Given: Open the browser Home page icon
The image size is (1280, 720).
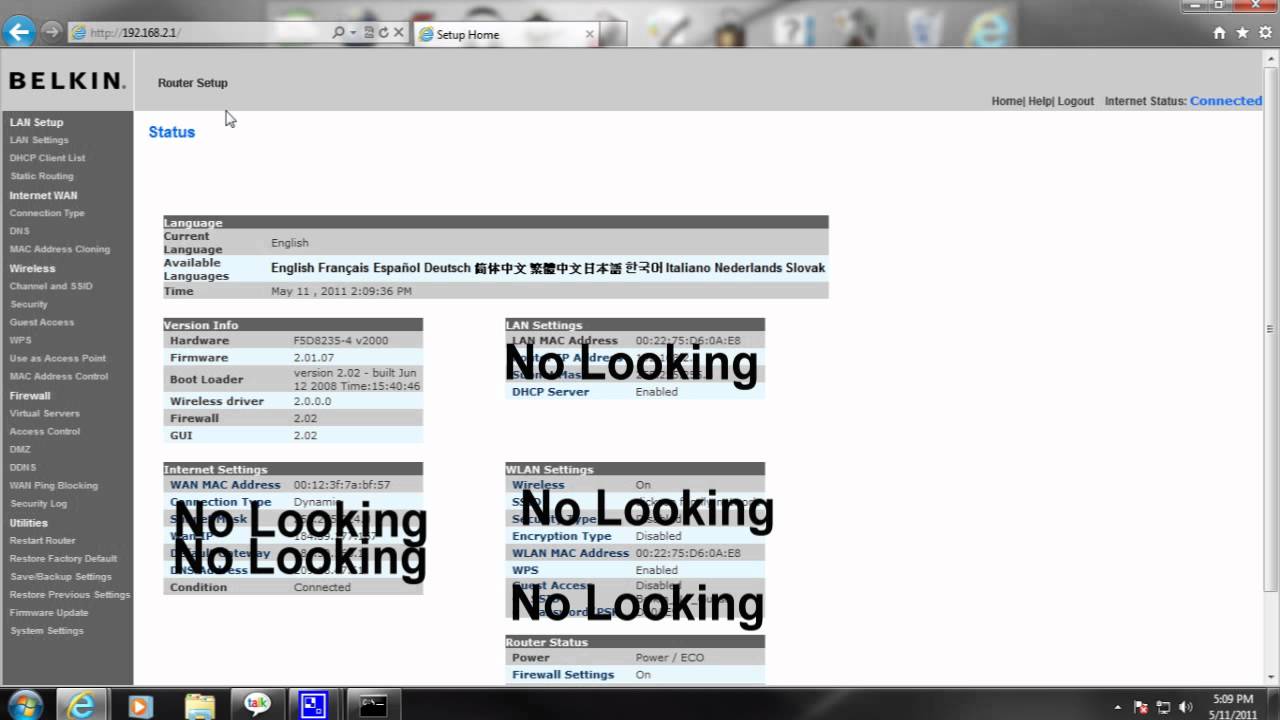Looking at the screenshot, I should pyautogui.click(x=1219, y=33).
